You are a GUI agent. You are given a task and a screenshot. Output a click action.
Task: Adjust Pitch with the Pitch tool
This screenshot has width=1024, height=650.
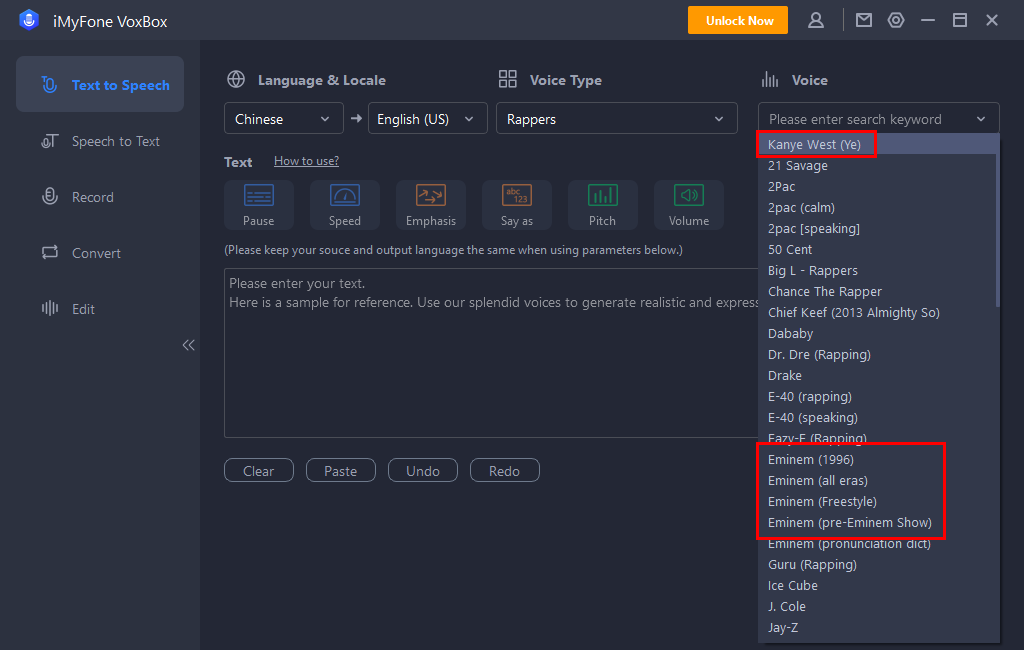603,205
